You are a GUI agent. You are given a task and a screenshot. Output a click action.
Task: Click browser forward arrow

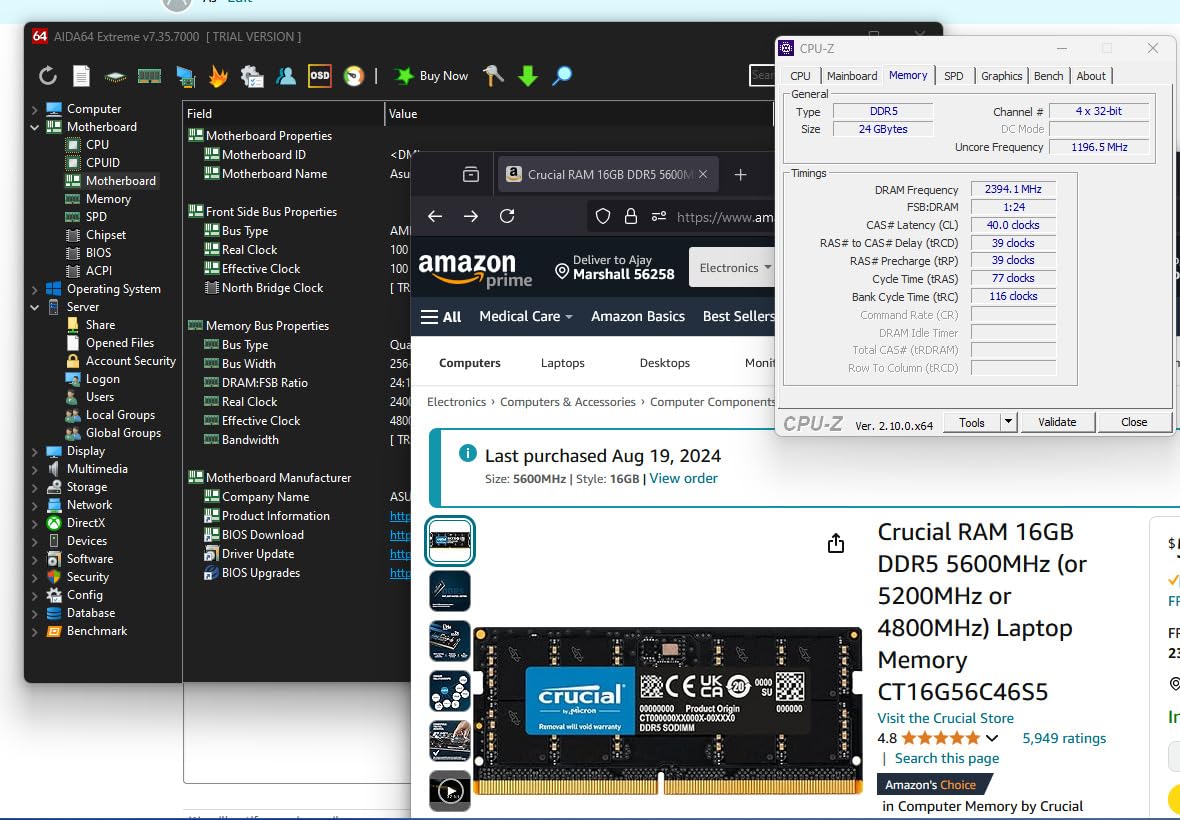click(471, 217)
